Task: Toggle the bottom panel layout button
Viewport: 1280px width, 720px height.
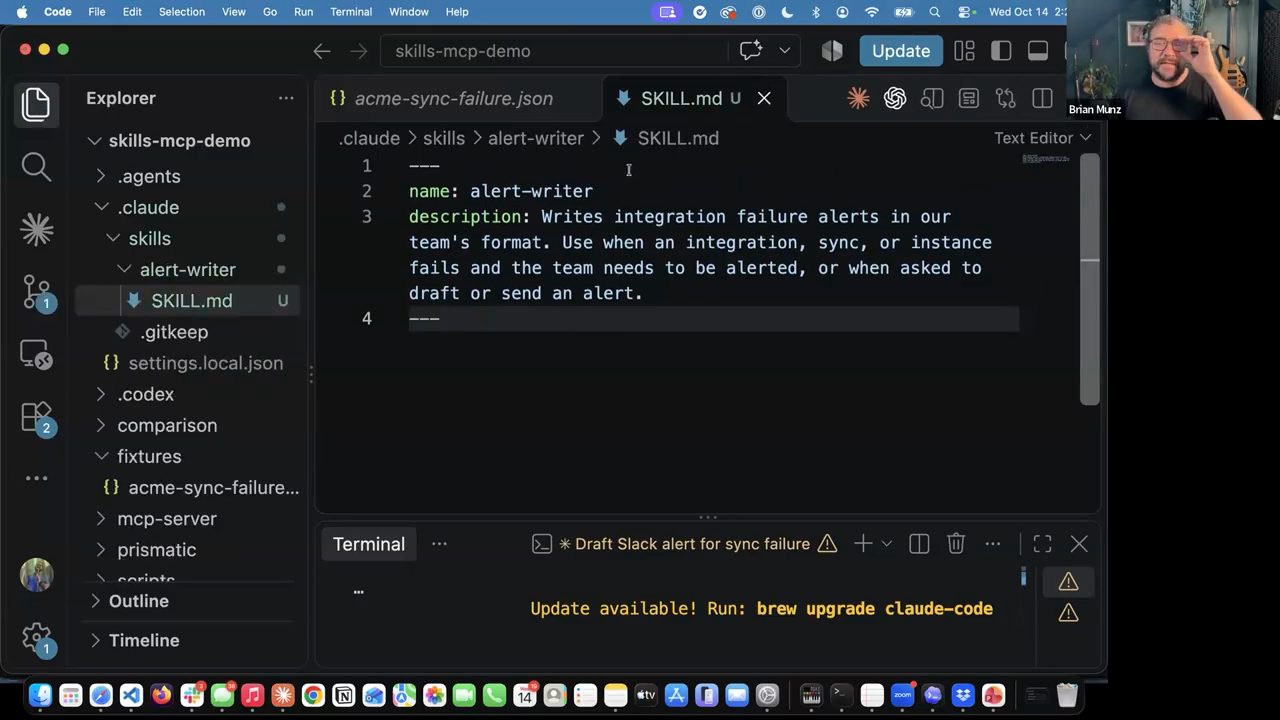Action: coord(1038,51)
